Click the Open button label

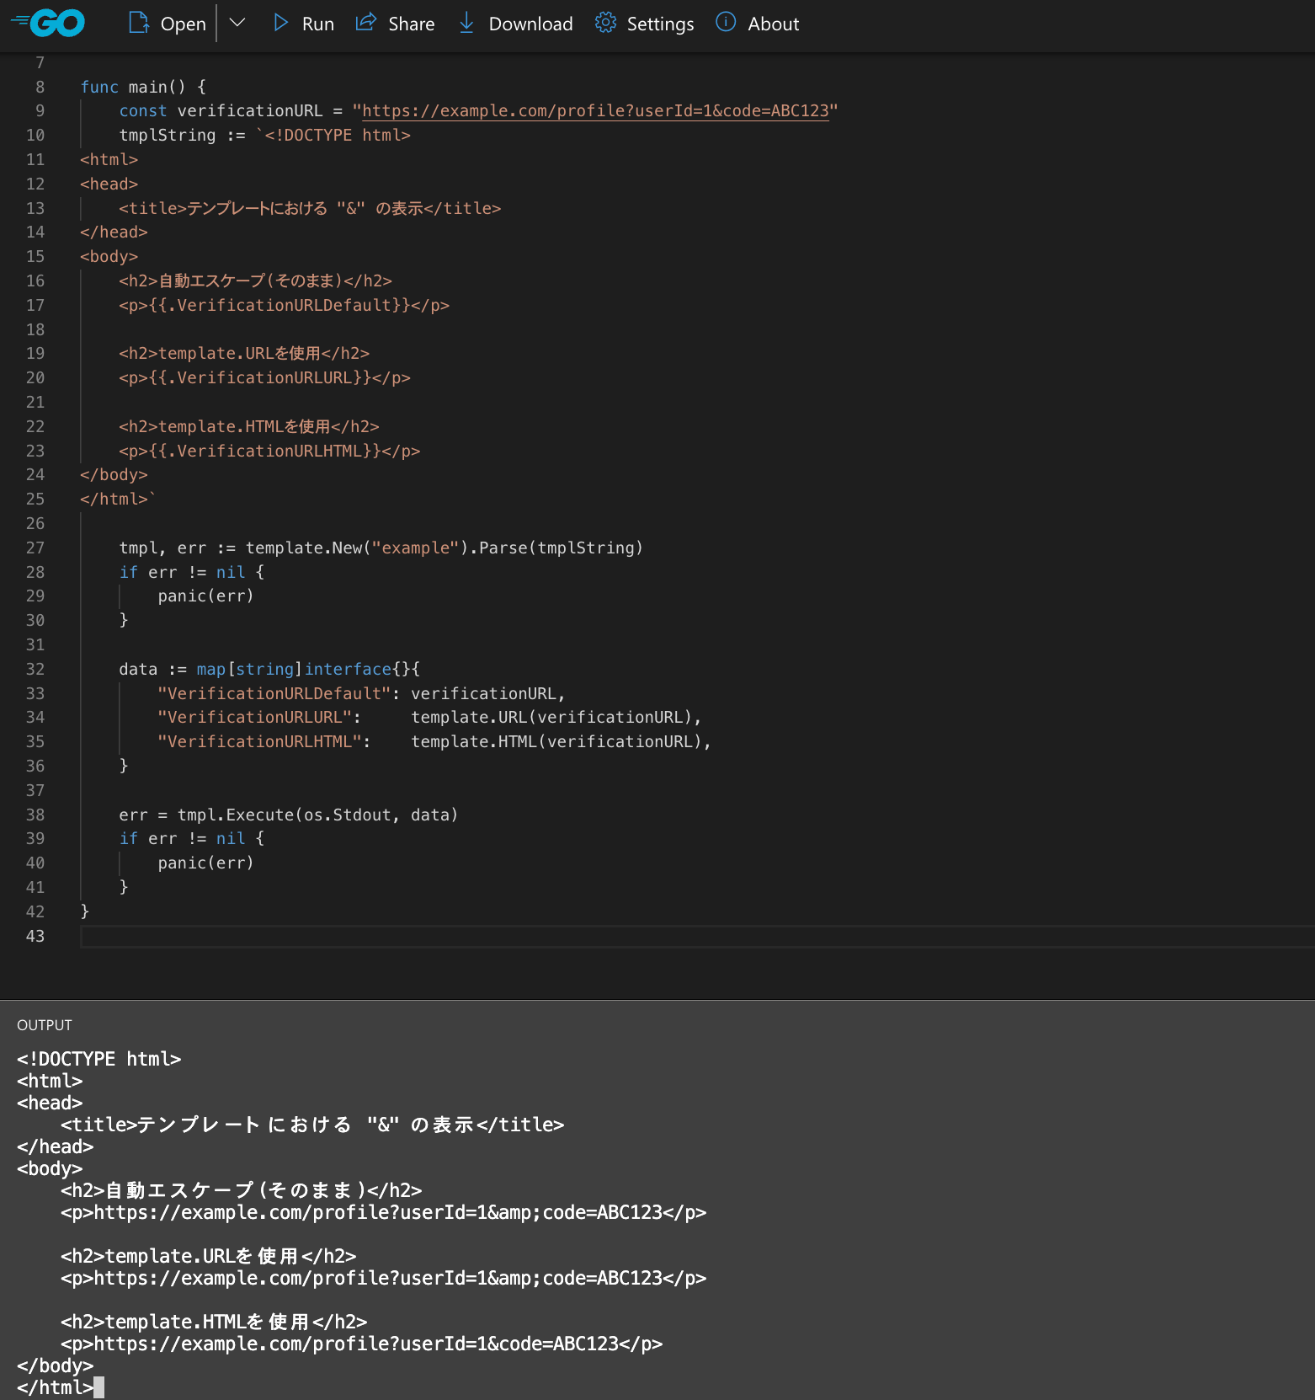click(183, 24)
